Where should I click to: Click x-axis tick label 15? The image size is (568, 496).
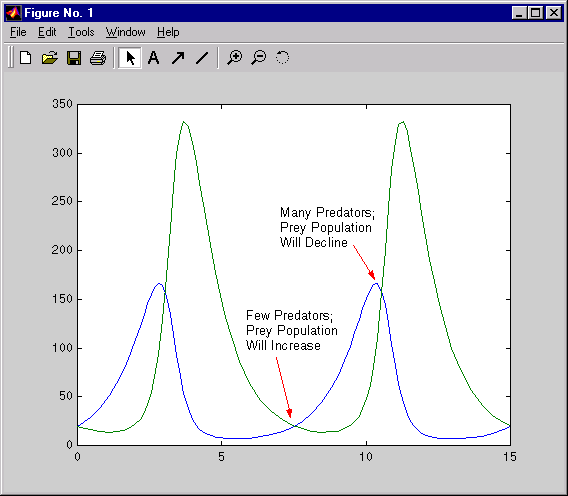pos(510,457)
